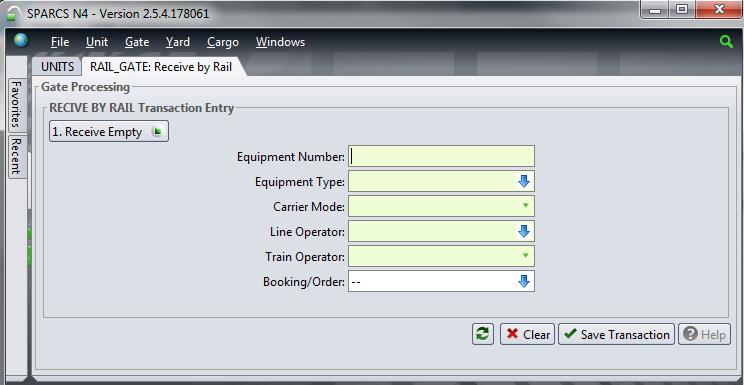Open the Favorites side panel
Image resolution: width=744 pixels, height=385 pixels.
tap(17, 105)
